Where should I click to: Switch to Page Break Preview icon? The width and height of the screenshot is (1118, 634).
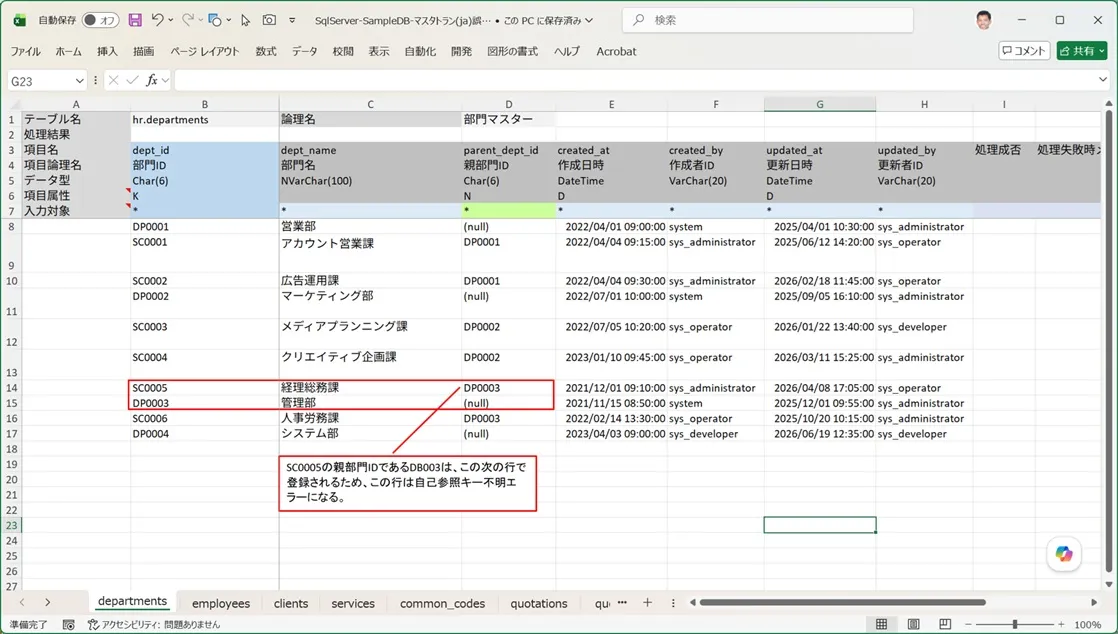[945, 625]
